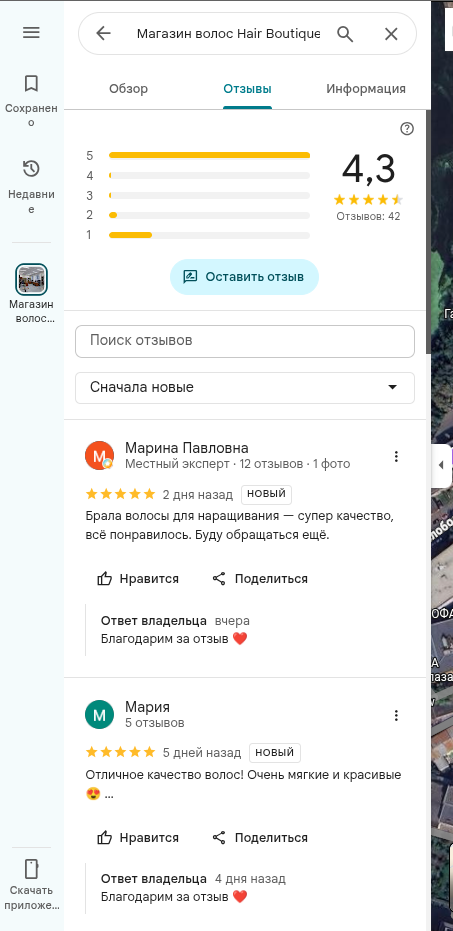Click 5 отзывов under Мария

[154, 723]
